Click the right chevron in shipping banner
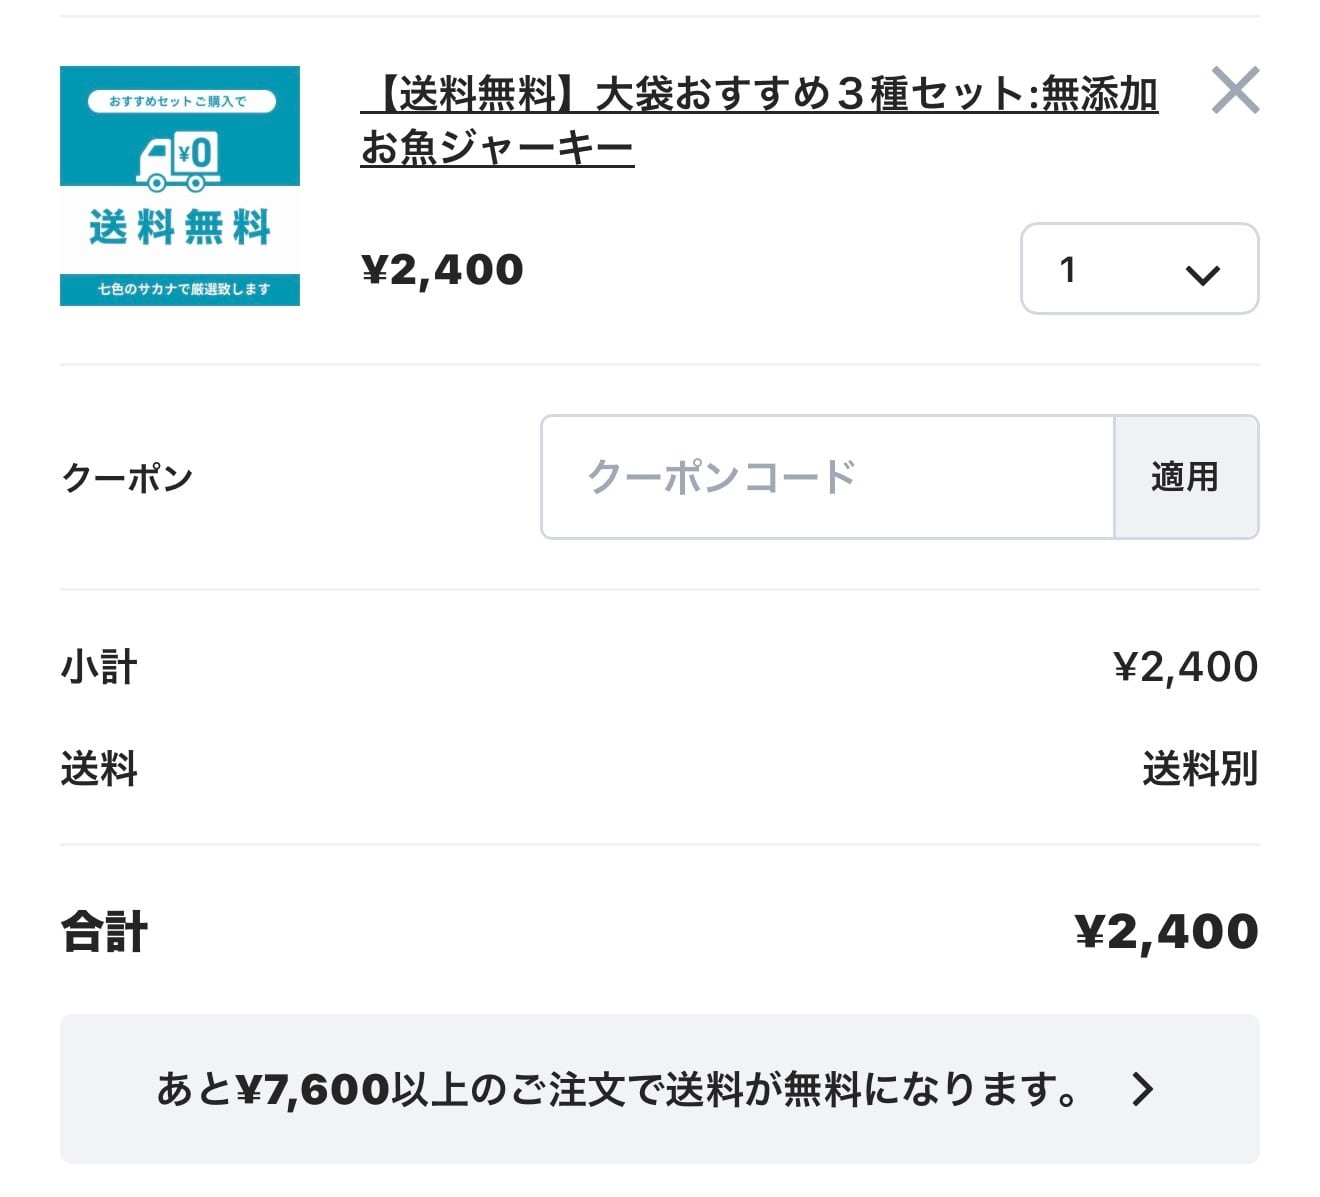Image resolution: width=1320 pixels, height=1197 pixels. click(x=1143, y=1089)
